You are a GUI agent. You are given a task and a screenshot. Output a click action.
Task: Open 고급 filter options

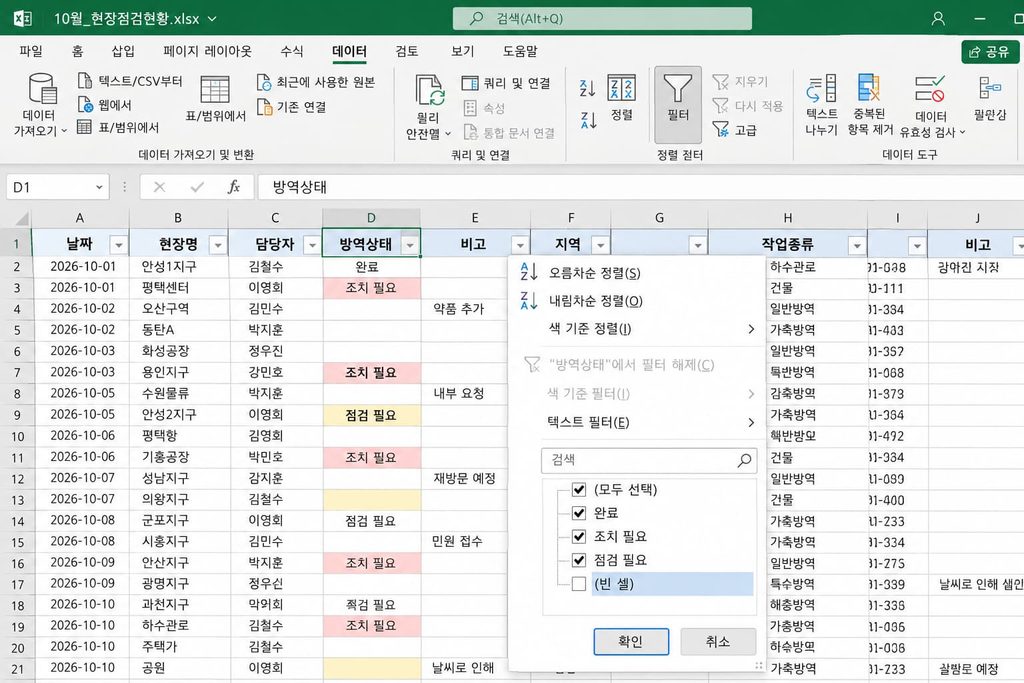735,130
